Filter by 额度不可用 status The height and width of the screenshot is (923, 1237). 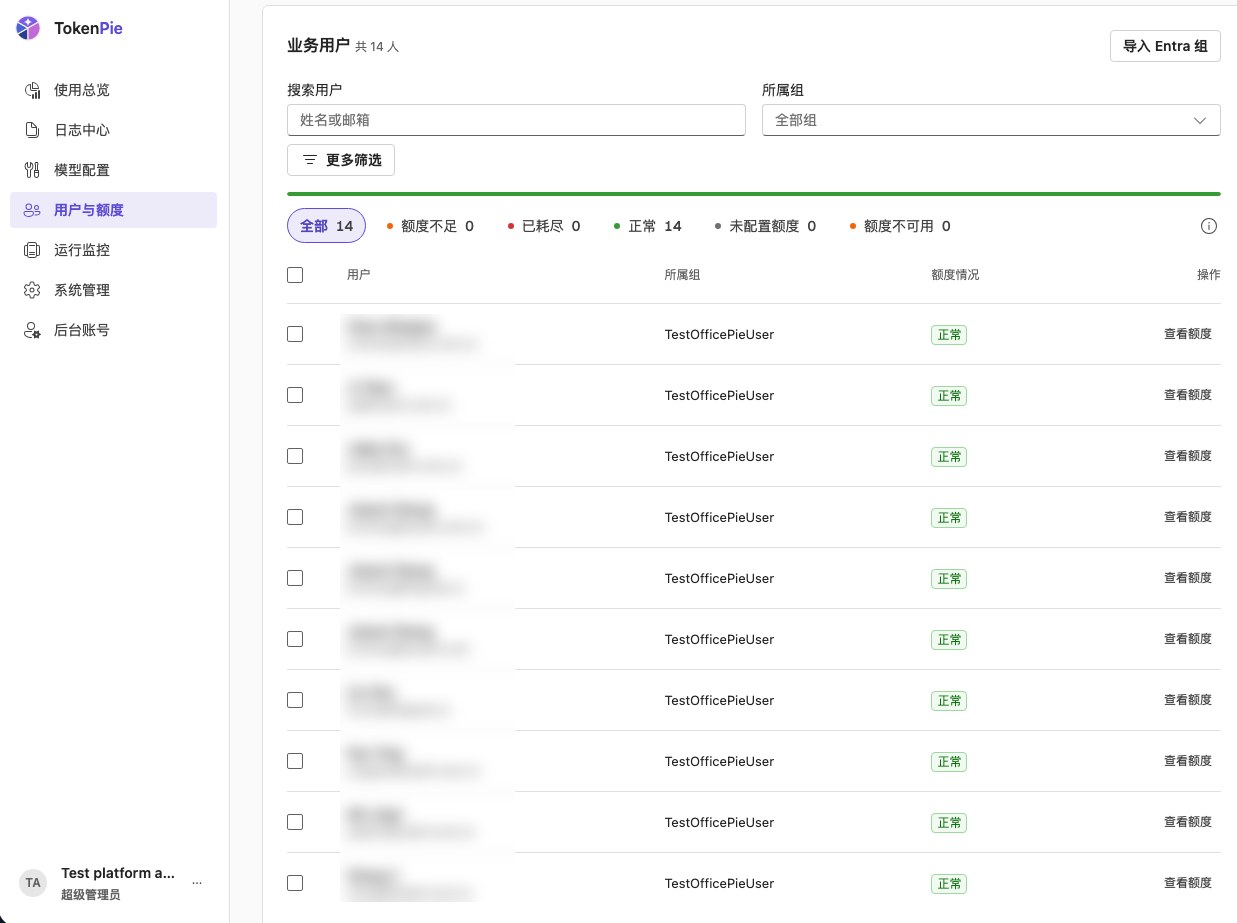click(x=901, y=226)
